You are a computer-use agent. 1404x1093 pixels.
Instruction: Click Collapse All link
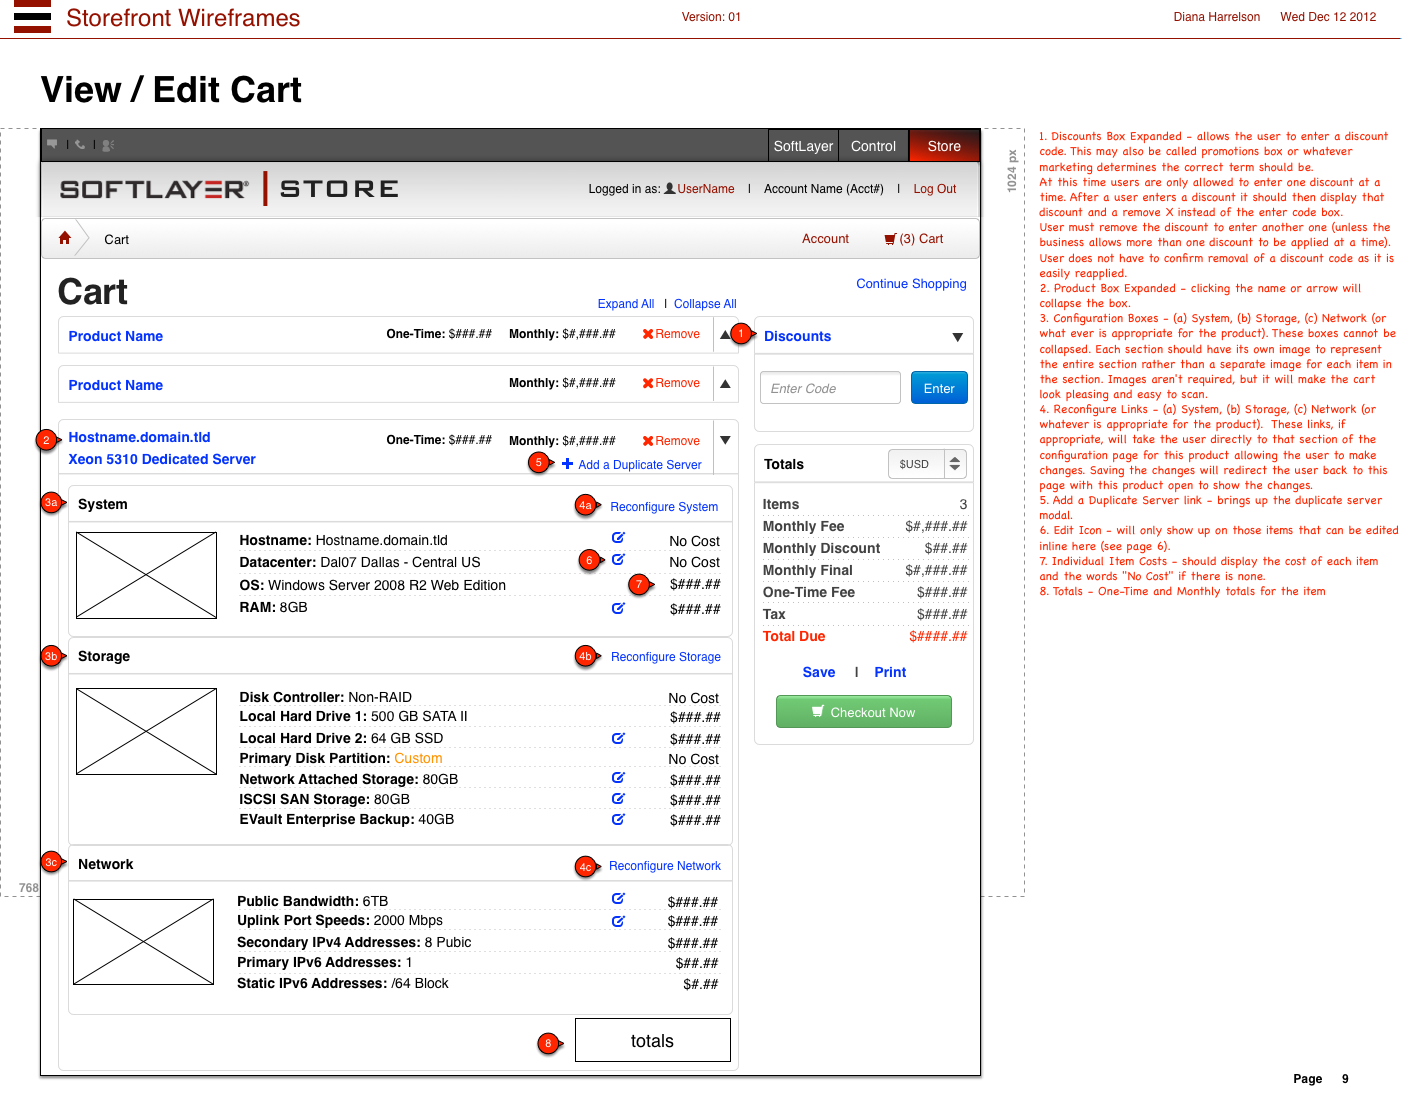[x=705, y=304]
